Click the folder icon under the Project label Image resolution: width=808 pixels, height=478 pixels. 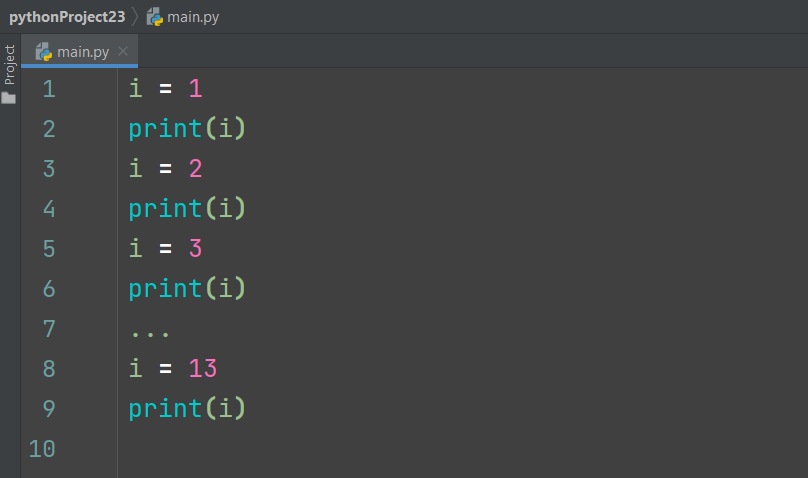coord(9,98)
